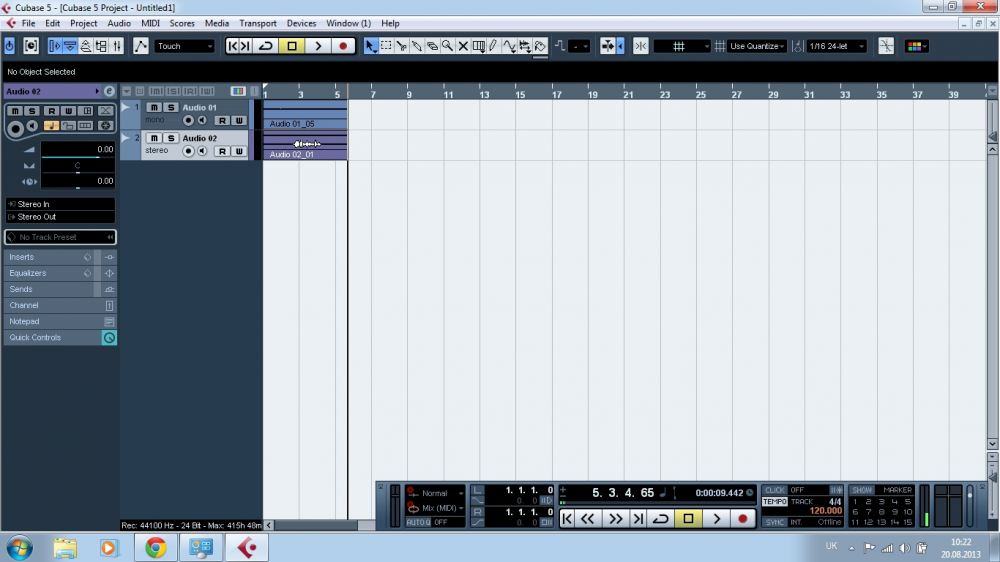Open the Constrain Delay Compensation icon
Viewport: 1000px width, 562px height.
[x=10, y=46]
